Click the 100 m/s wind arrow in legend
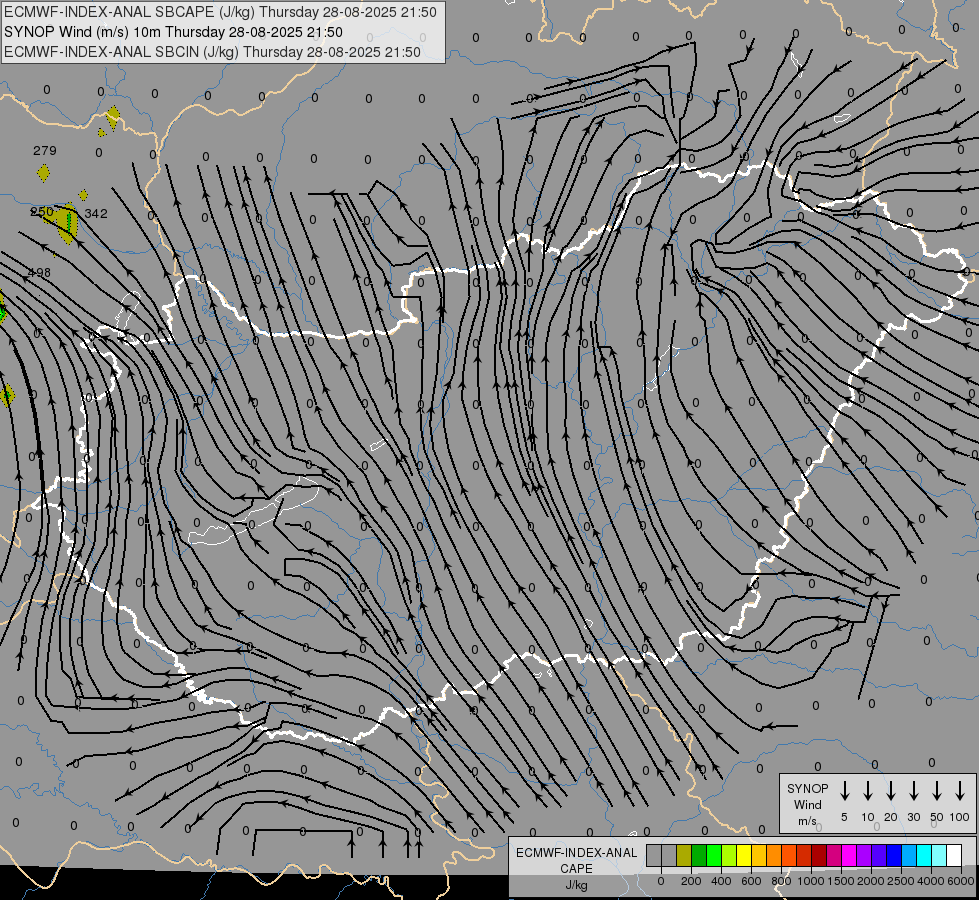Viewport: 979px width, 900px height. [960, 790]
